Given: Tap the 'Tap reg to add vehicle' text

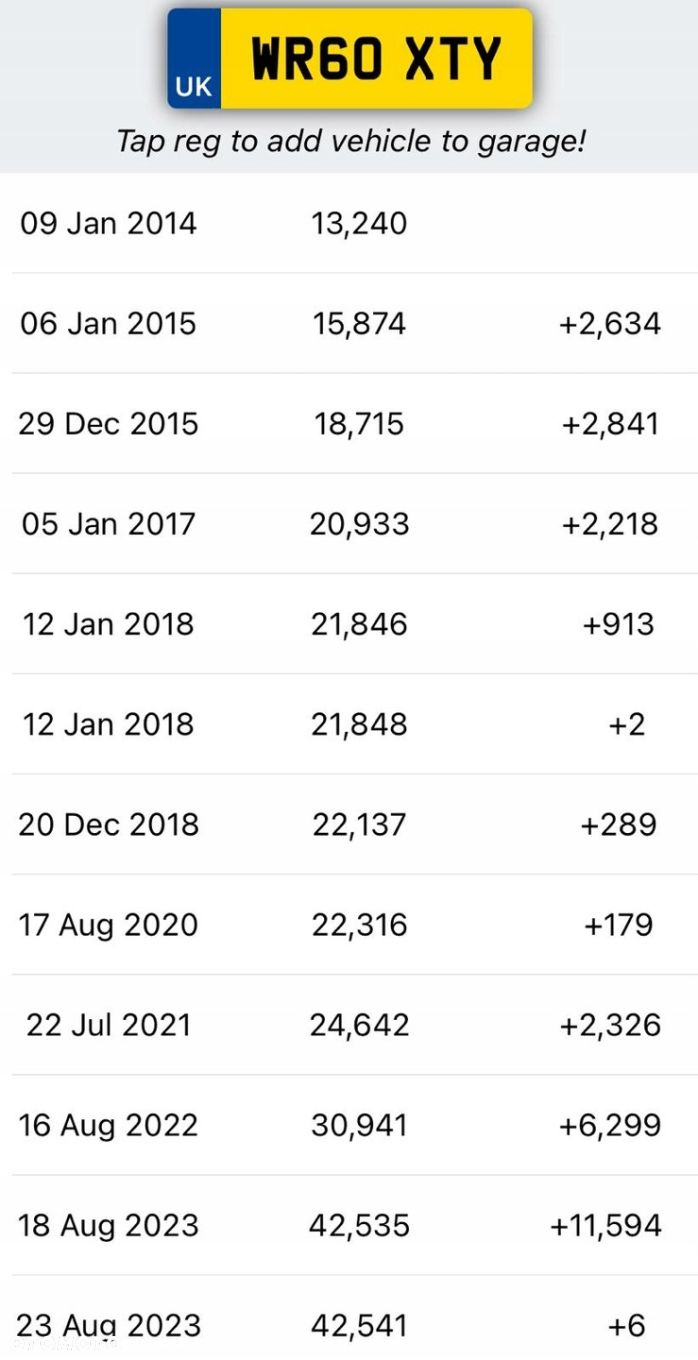Looking at the screenshot, I should [x=350, y=141].
